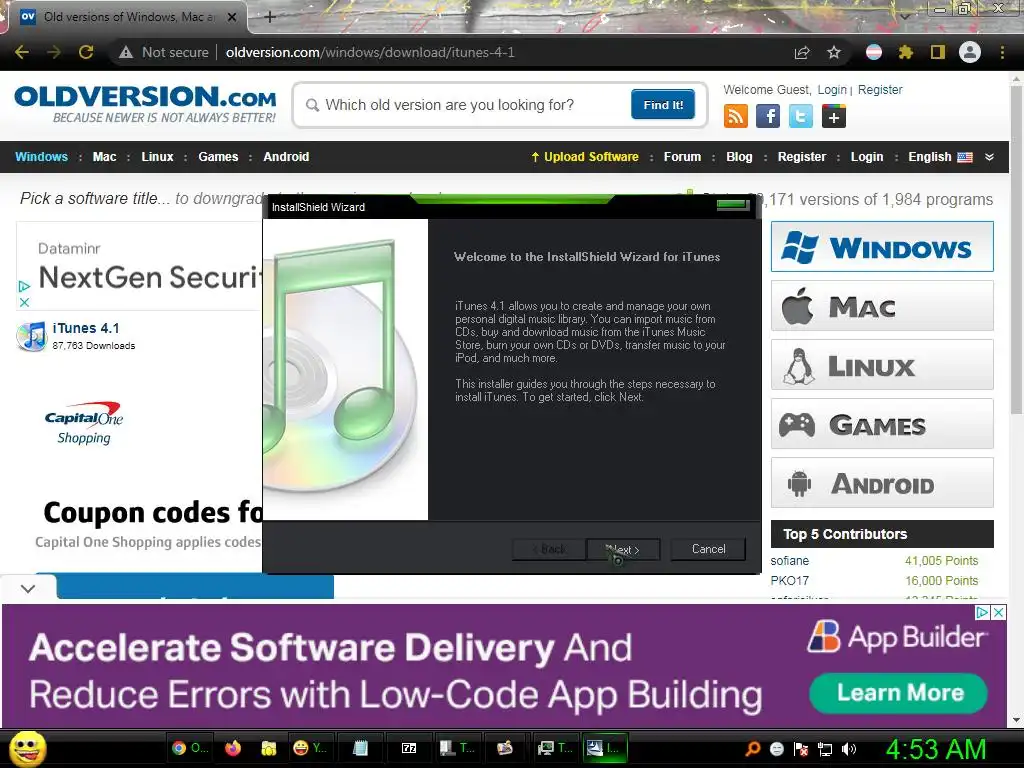Select Android in the navigation bar

point(286,157)
